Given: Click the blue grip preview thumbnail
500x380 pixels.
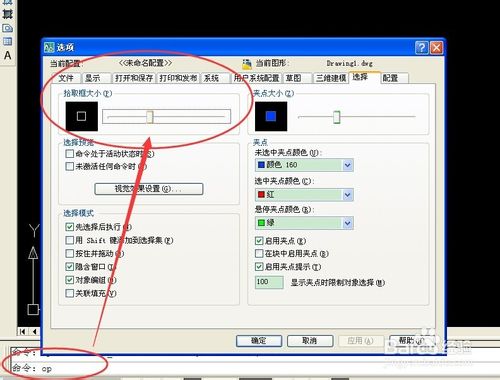Looking at the screenshot, I should pyautogui.click(x=271, y=116).
